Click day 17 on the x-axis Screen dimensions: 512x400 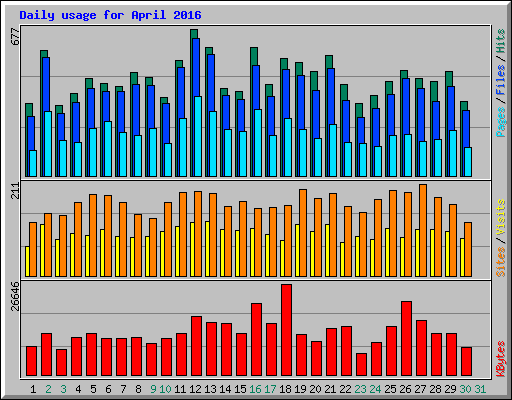point(270,389)
